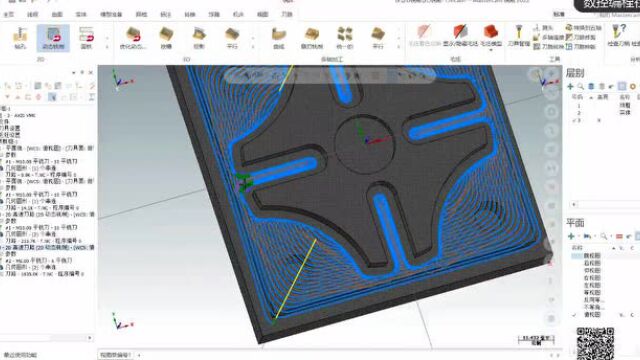640x360 pixels.
Task: Toggle the checkmark beside the last plane
Action: (574, 315)
